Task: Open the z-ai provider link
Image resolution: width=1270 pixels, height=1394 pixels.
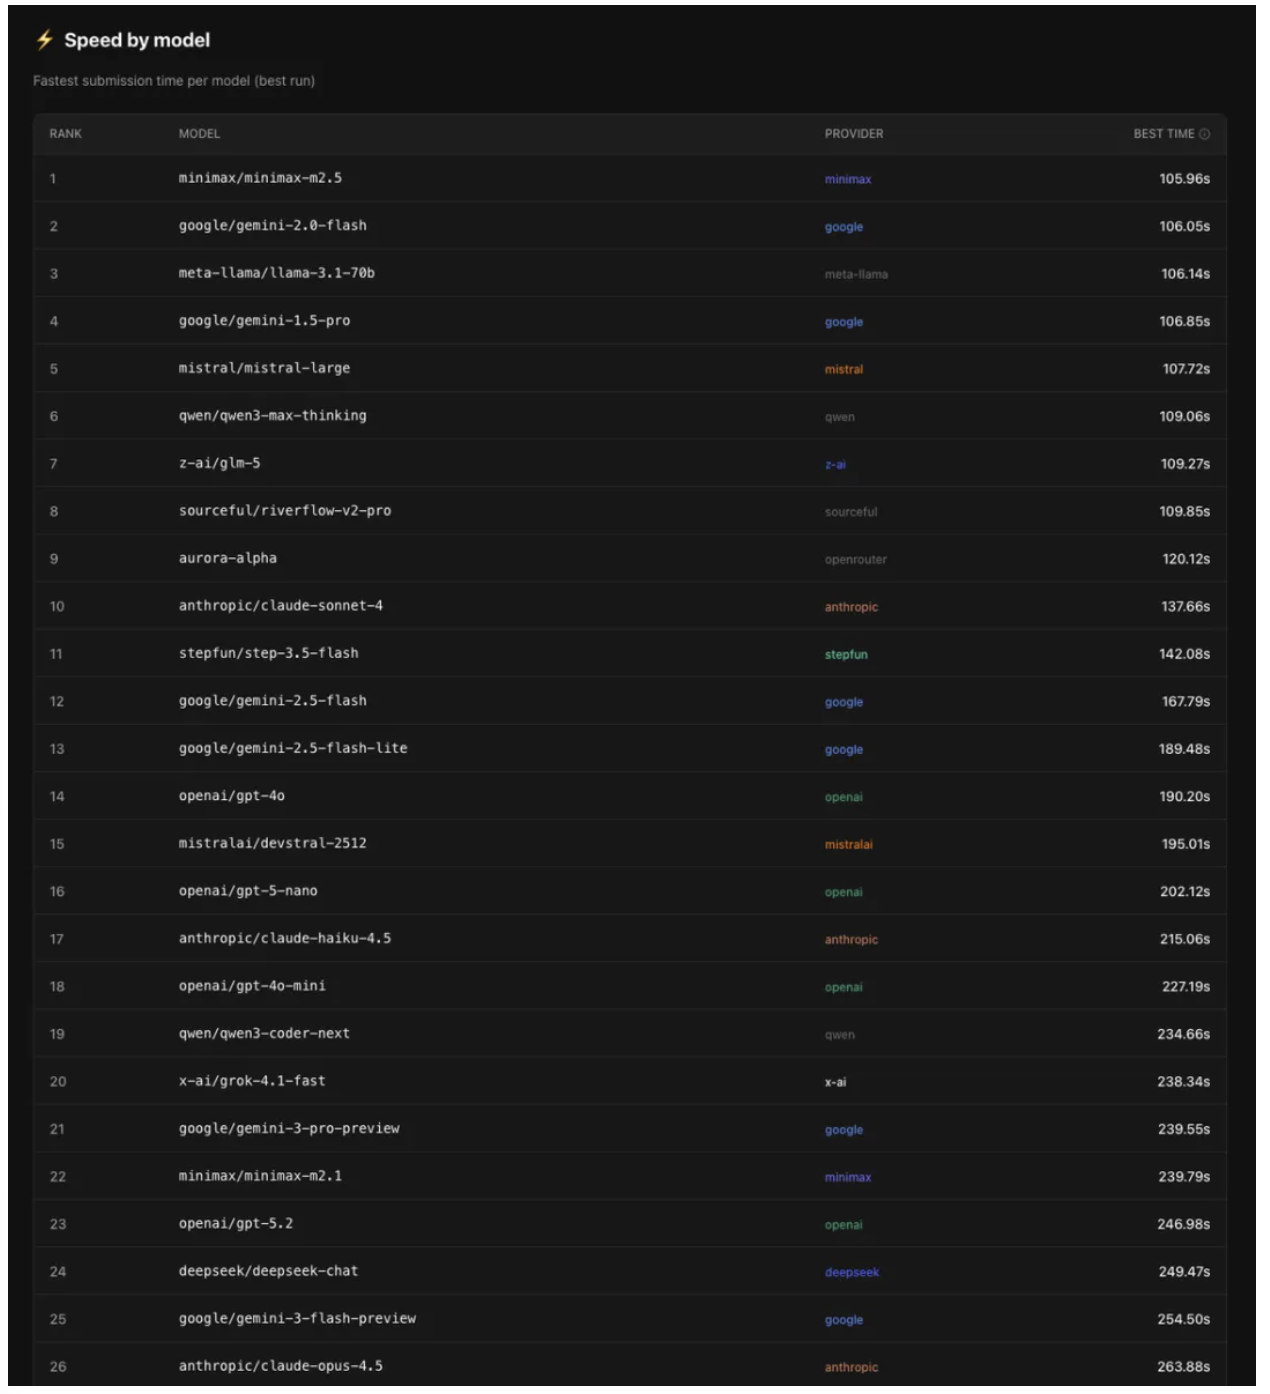Action: click(835, 465)
